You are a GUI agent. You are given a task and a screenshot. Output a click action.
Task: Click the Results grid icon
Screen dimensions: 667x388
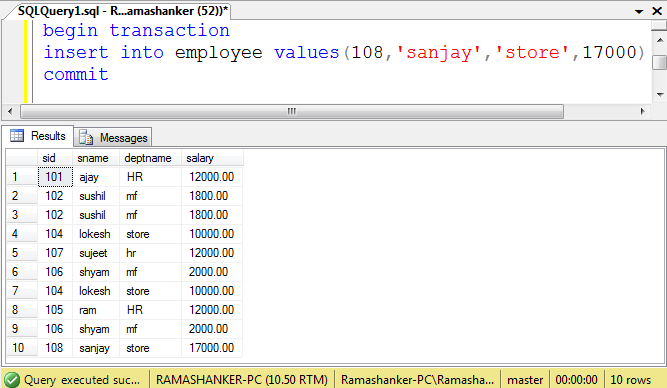pos(17,136)
